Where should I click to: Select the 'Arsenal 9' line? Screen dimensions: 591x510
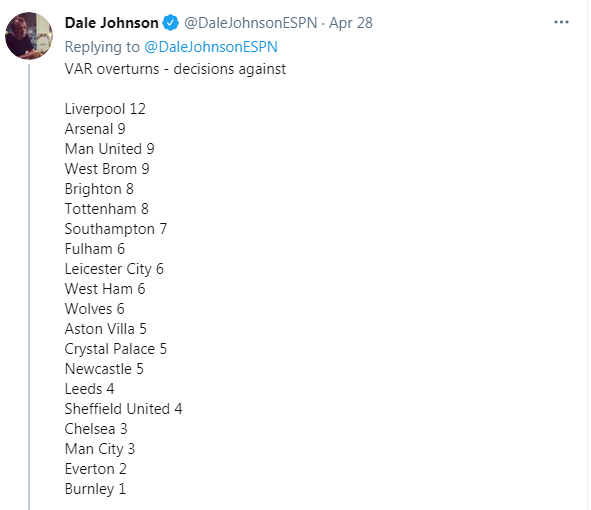95,129
